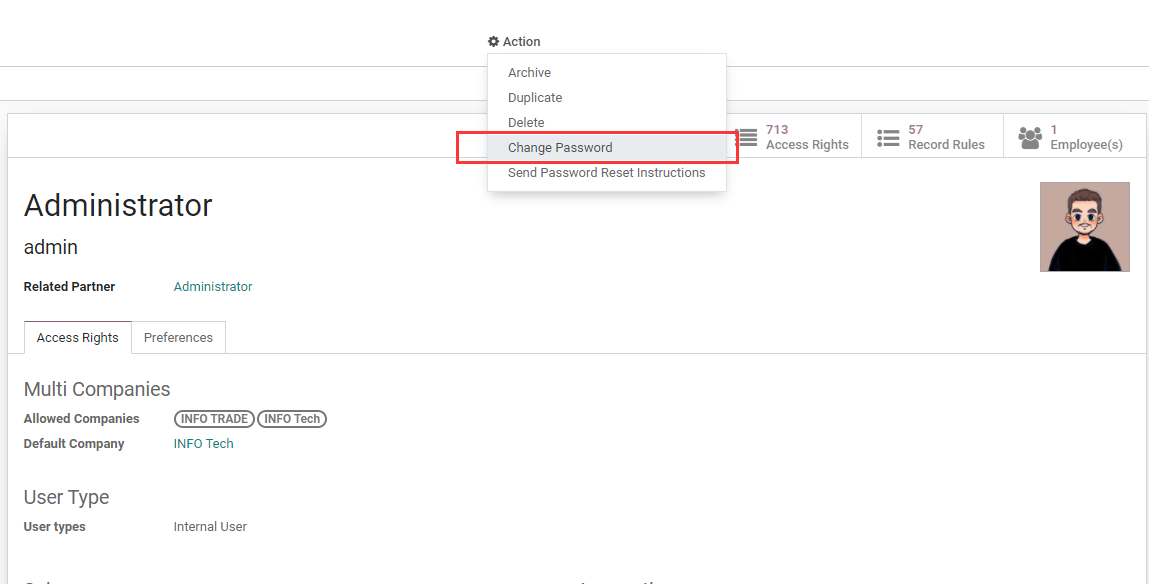Select Archive from Action menu
Viewport: 1149px width, 584px height.
point(607,73)
